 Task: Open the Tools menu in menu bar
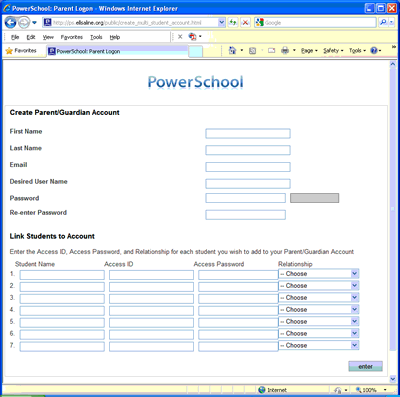tap(96, 37)
